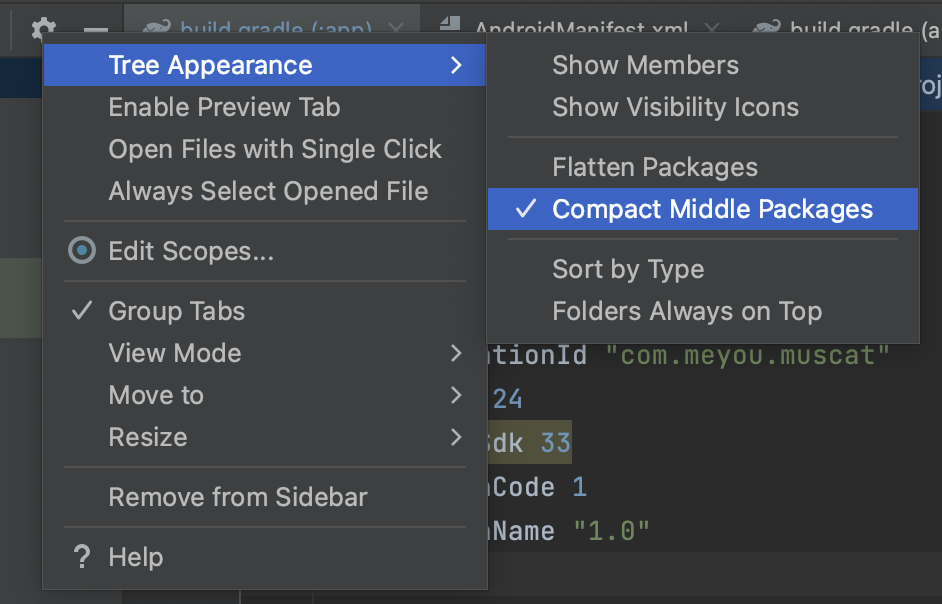
Task: Click the AndroidManifest.xml file icon
Action: (x=450, y=26)
